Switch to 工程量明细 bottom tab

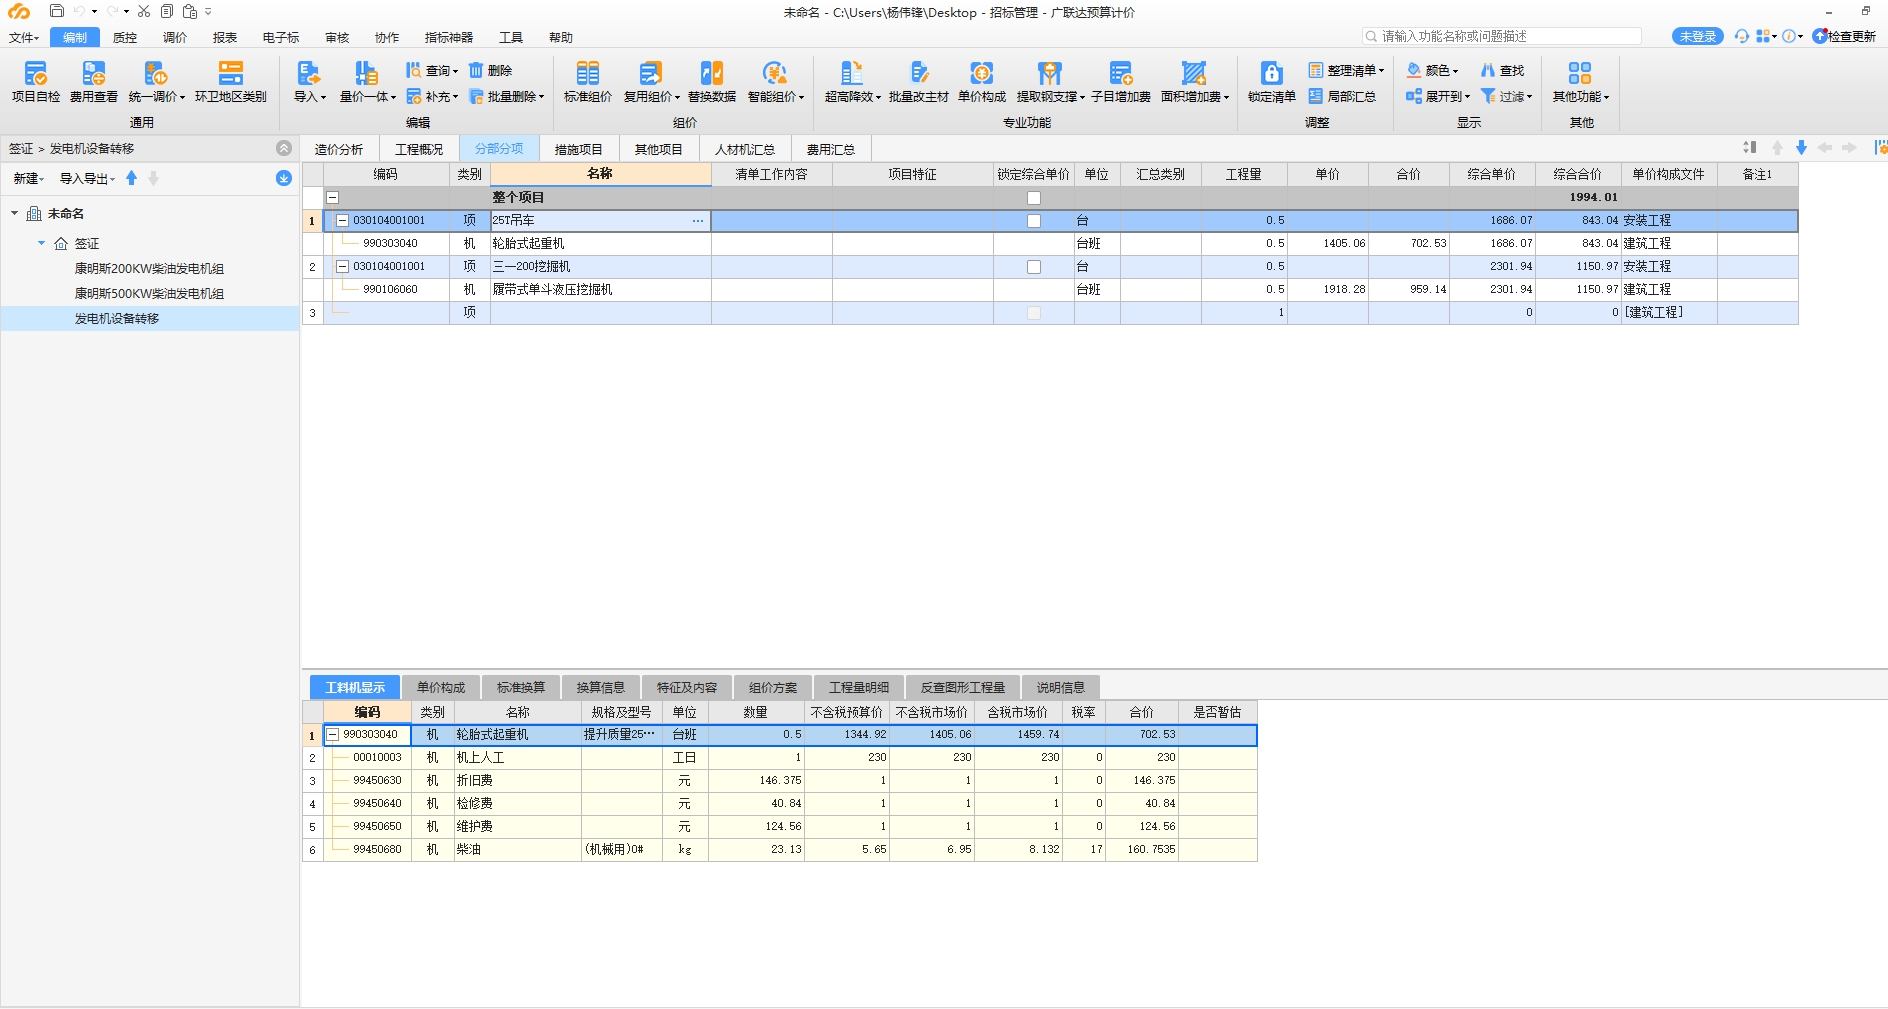pyautogui.click(x=859, y=687)
